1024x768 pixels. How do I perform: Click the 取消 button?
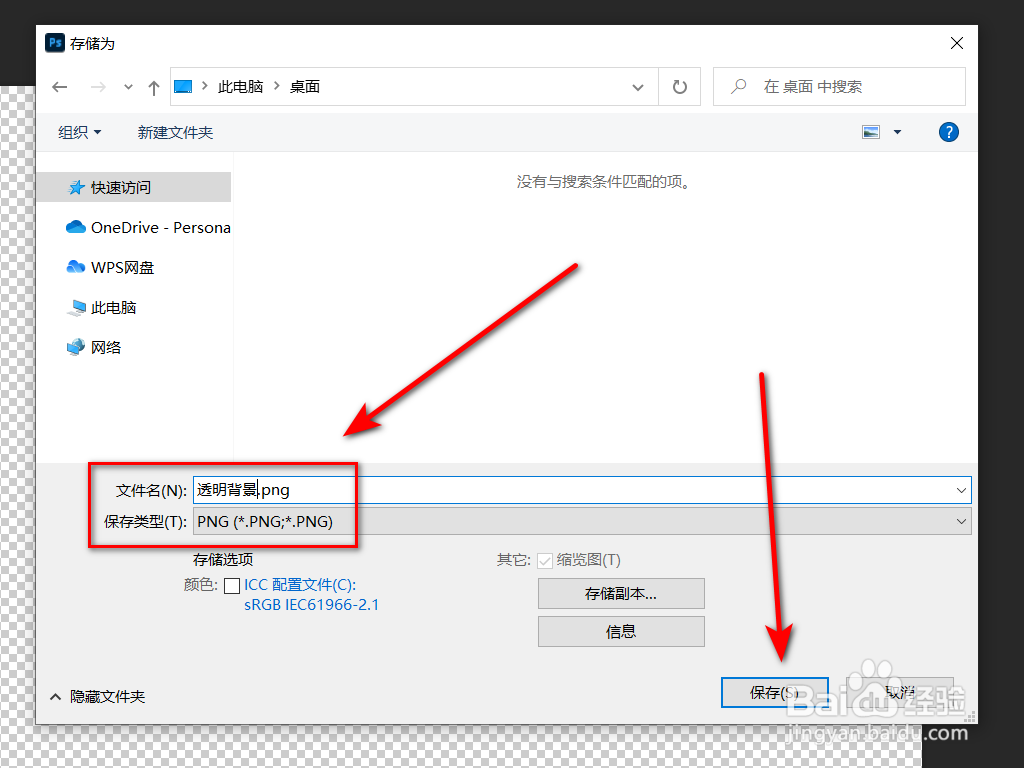900,692
